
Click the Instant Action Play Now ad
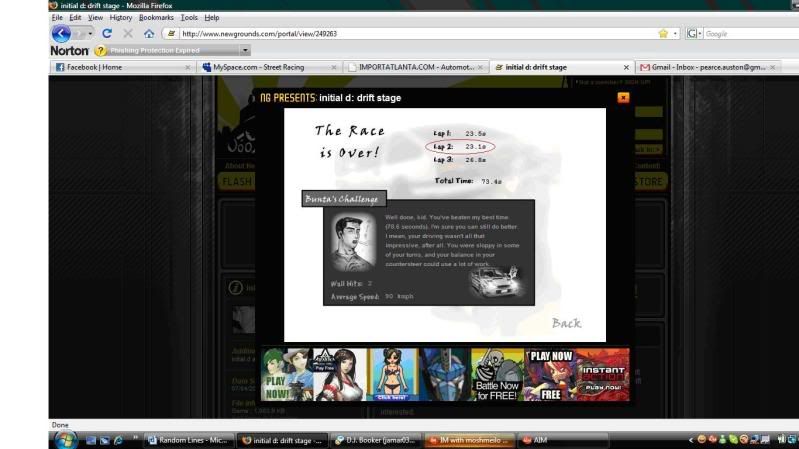[x=603, y=375]
